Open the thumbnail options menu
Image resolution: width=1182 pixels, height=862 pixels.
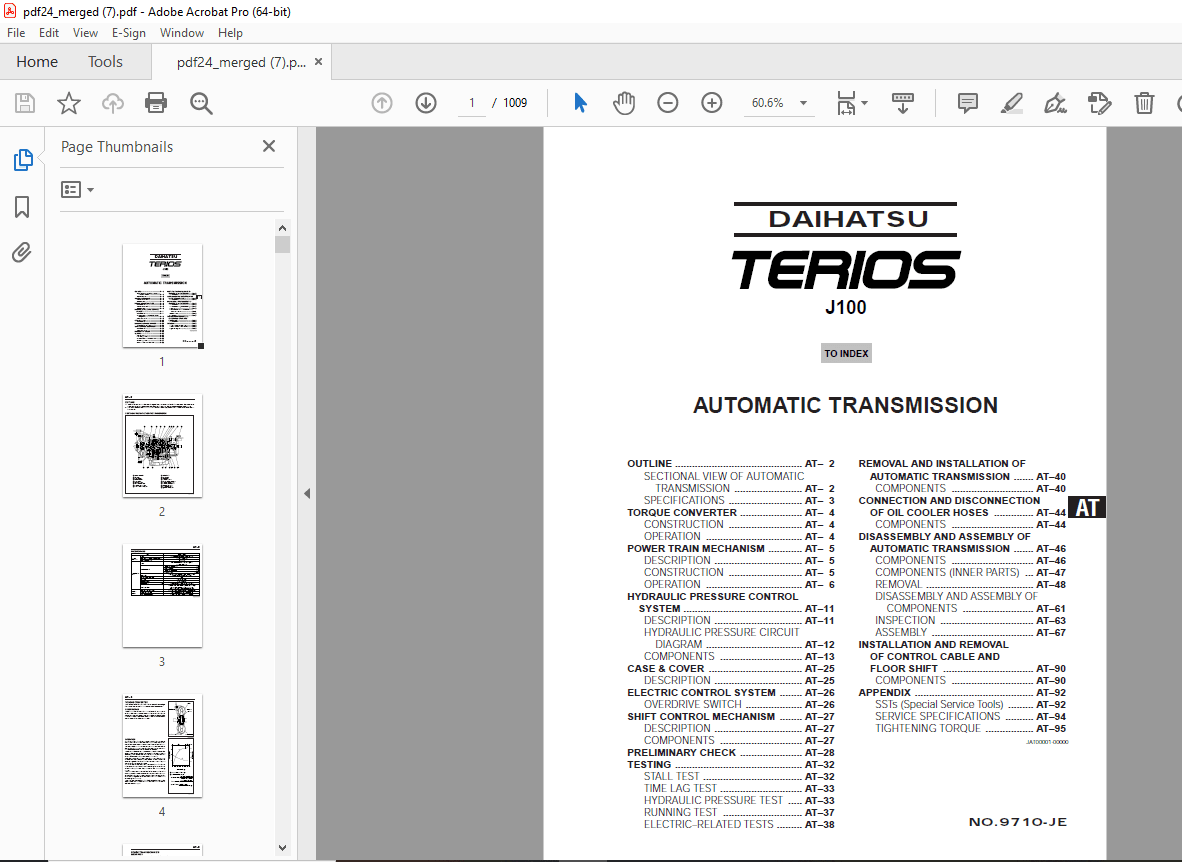click(x=77, y=189)
